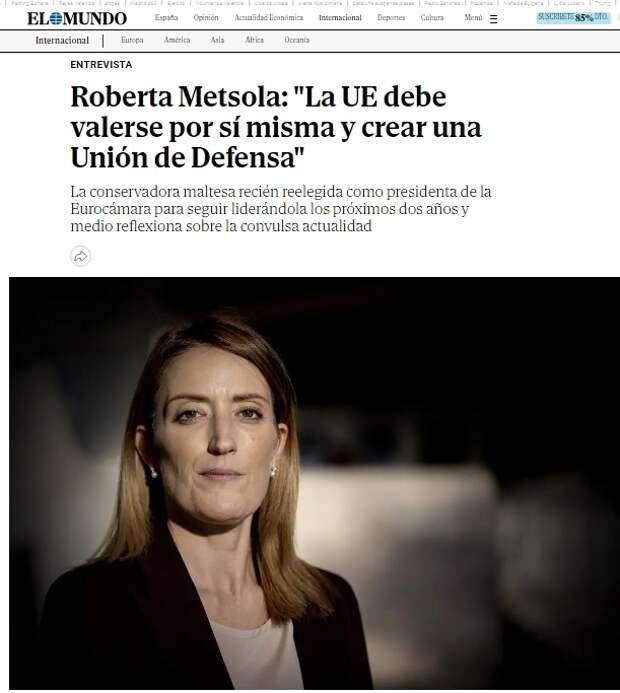Click the share arrow icon below the subtitle
The width and height of the screenshot is (620, 693).
(x=80, y=256)
